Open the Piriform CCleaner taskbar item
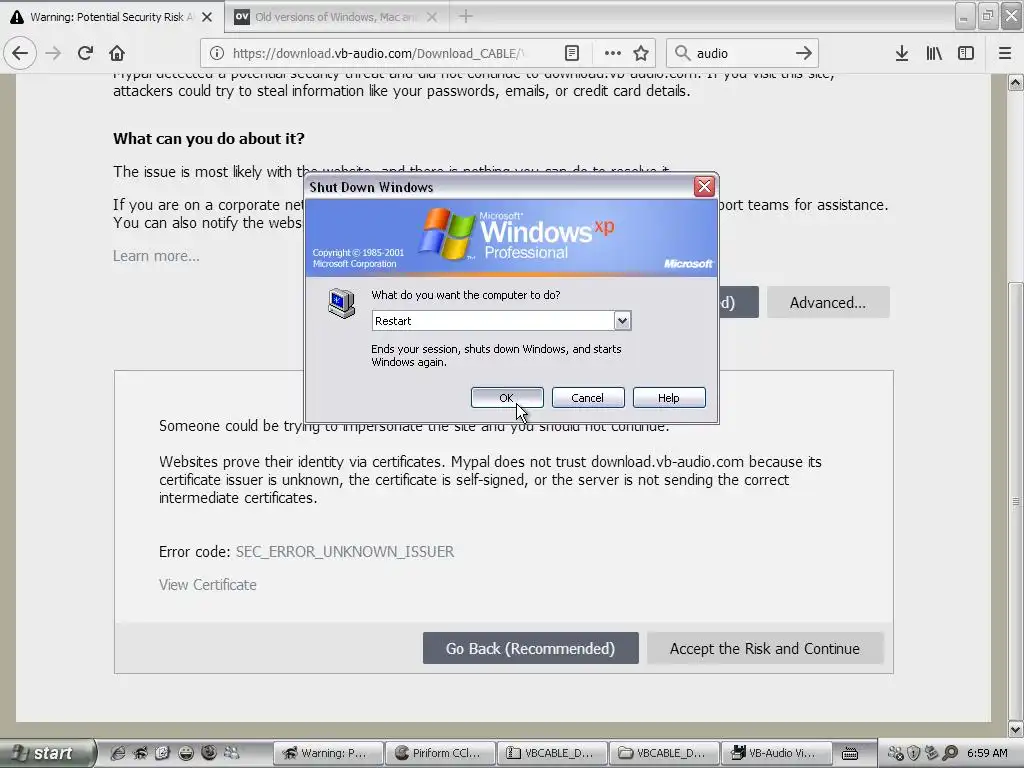 tap(440, 753)
